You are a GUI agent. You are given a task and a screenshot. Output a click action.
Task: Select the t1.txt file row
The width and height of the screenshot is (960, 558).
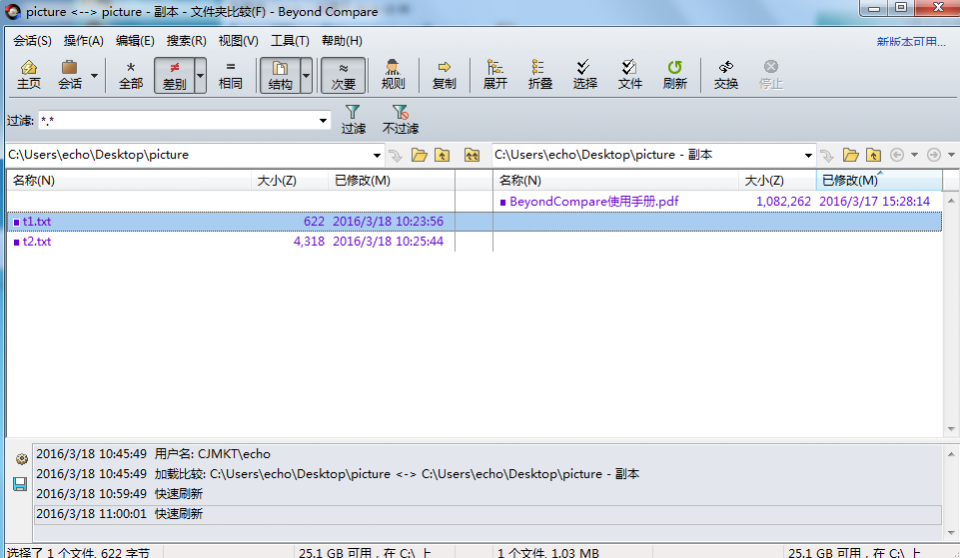pyautogui.click(x=231, y=222)
